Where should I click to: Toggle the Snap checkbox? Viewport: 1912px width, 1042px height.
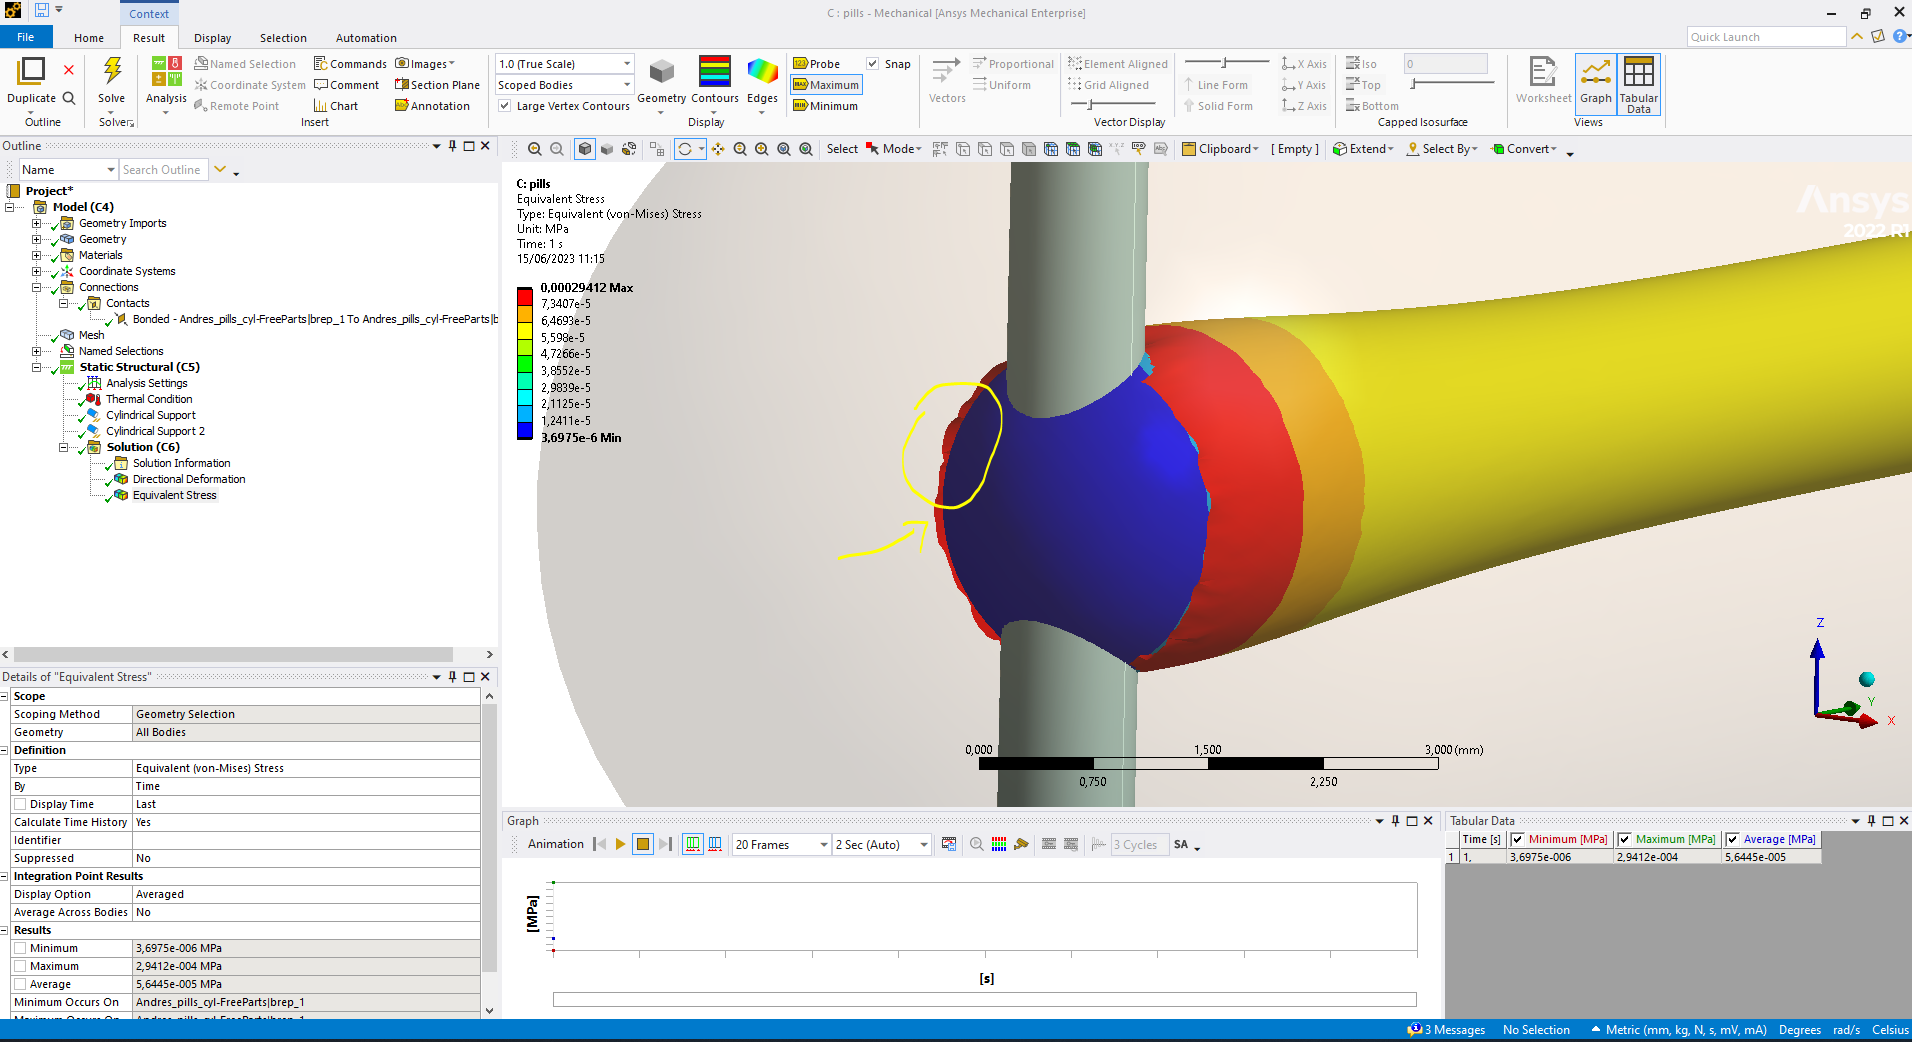[873, 64]
